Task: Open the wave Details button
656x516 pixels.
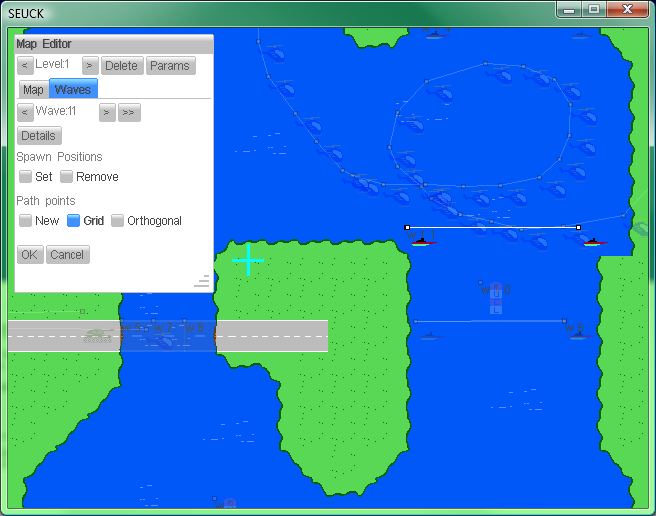Action: (x=39, y=136)
